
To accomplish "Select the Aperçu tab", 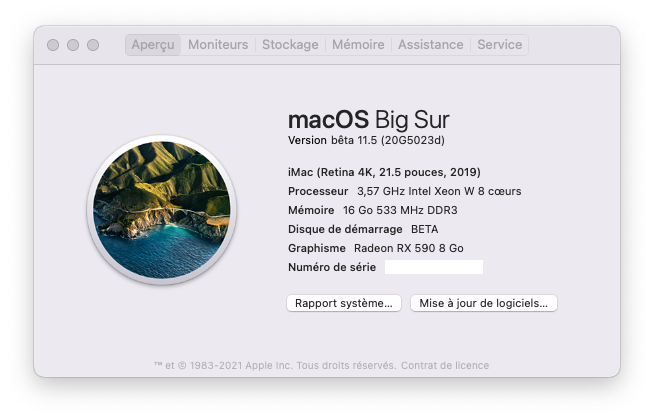I will pyautogui.click(x=153, y=45).
